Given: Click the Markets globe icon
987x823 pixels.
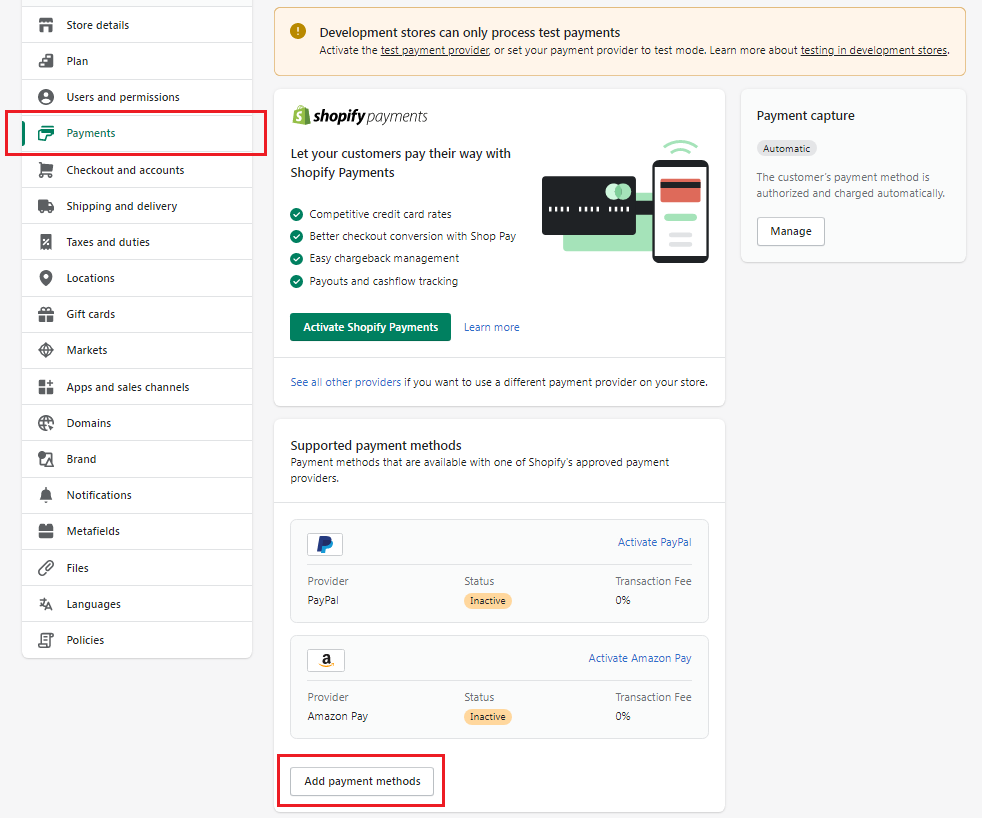Looking at the screenshot, I should pyautogui.click(x=46, y=350).
